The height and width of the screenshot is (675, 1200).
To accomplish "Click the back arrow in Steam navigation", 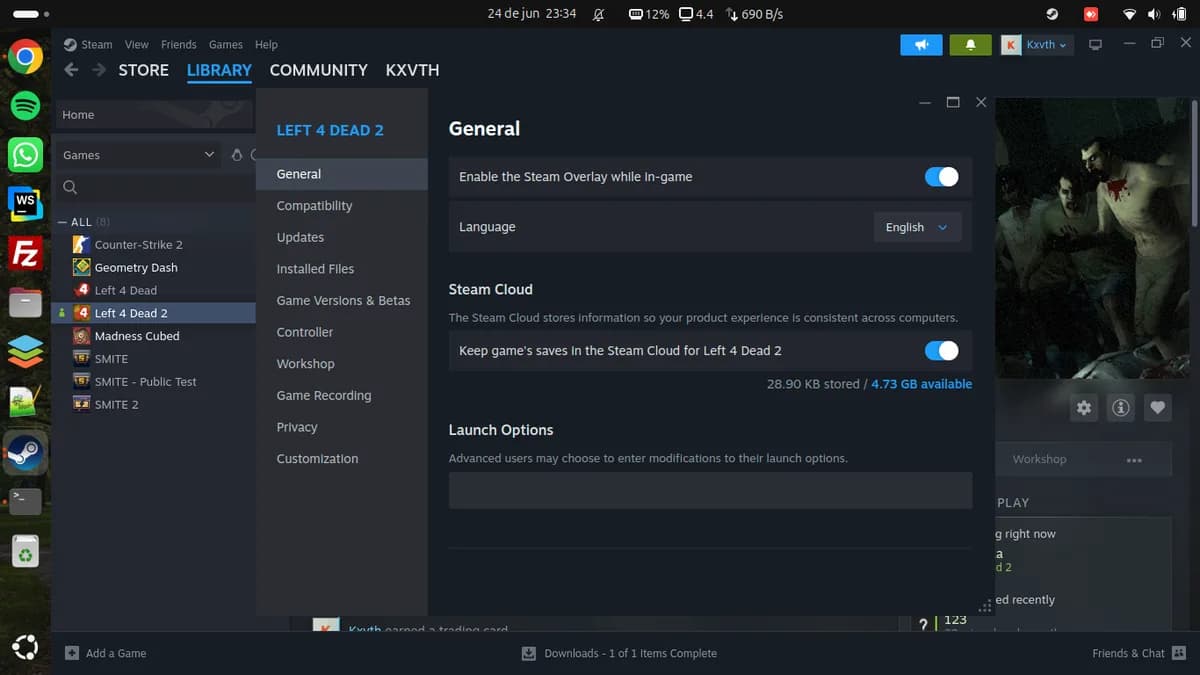I will point(71,70).
